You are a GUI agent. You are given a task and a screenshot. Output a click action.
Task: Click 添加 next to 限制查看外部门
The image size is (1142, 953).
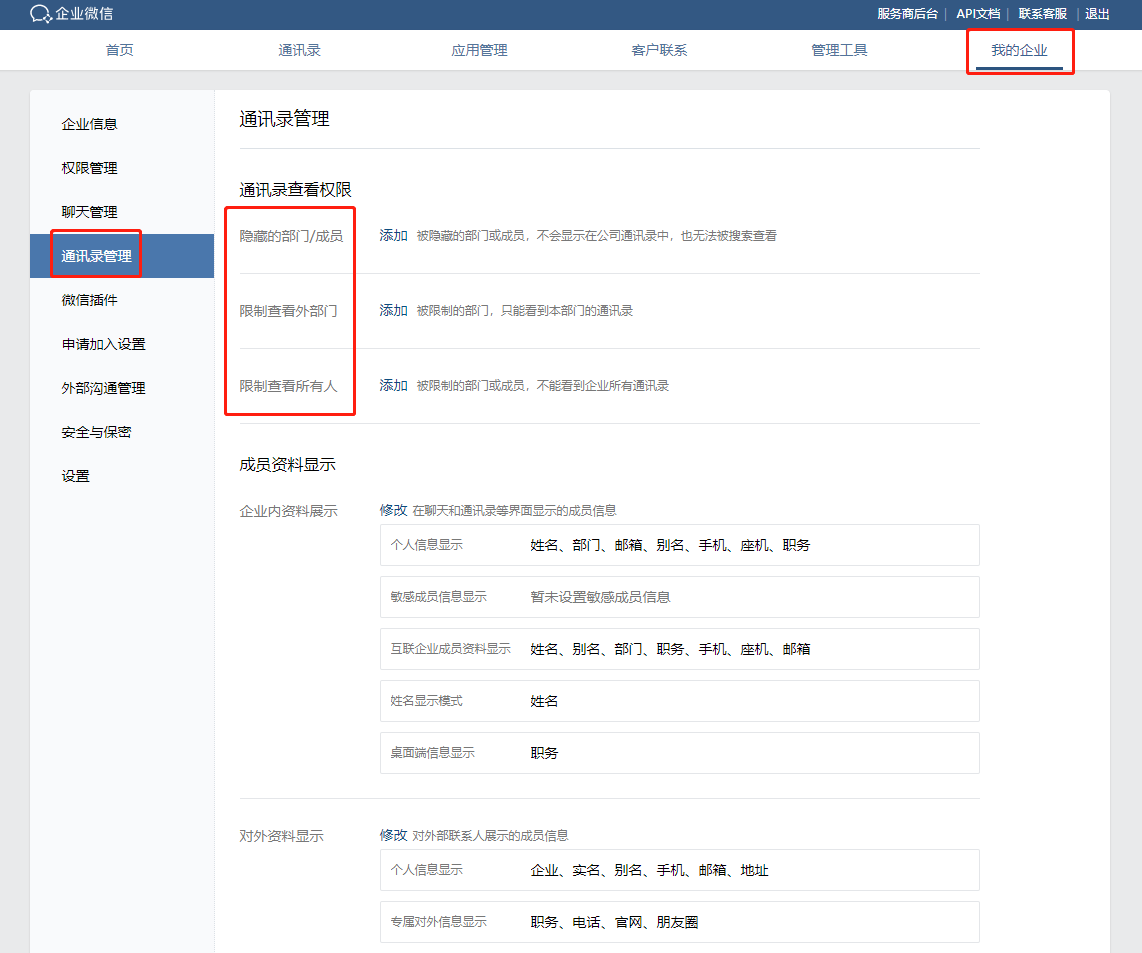click(x=393, y=311)
